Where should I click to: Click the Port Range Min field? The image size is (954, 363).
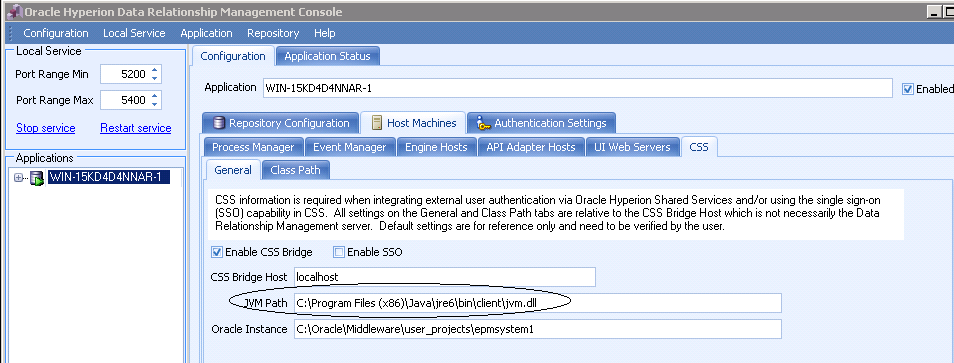coord(125,74)
